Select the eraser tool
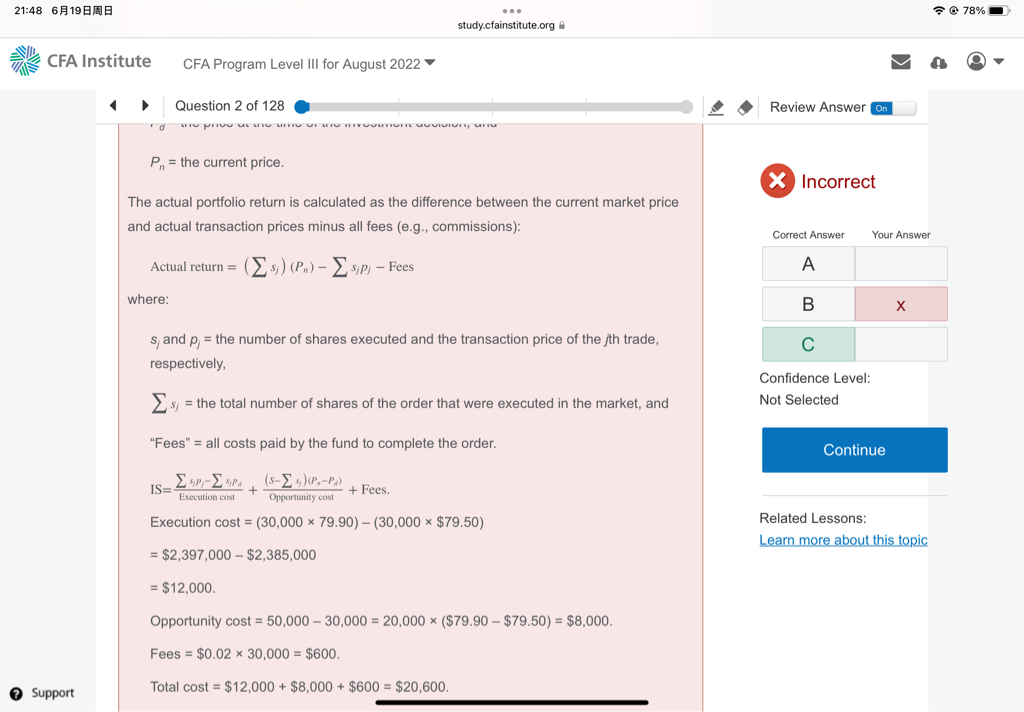The image size is (1024, 712). coord(745,107)
